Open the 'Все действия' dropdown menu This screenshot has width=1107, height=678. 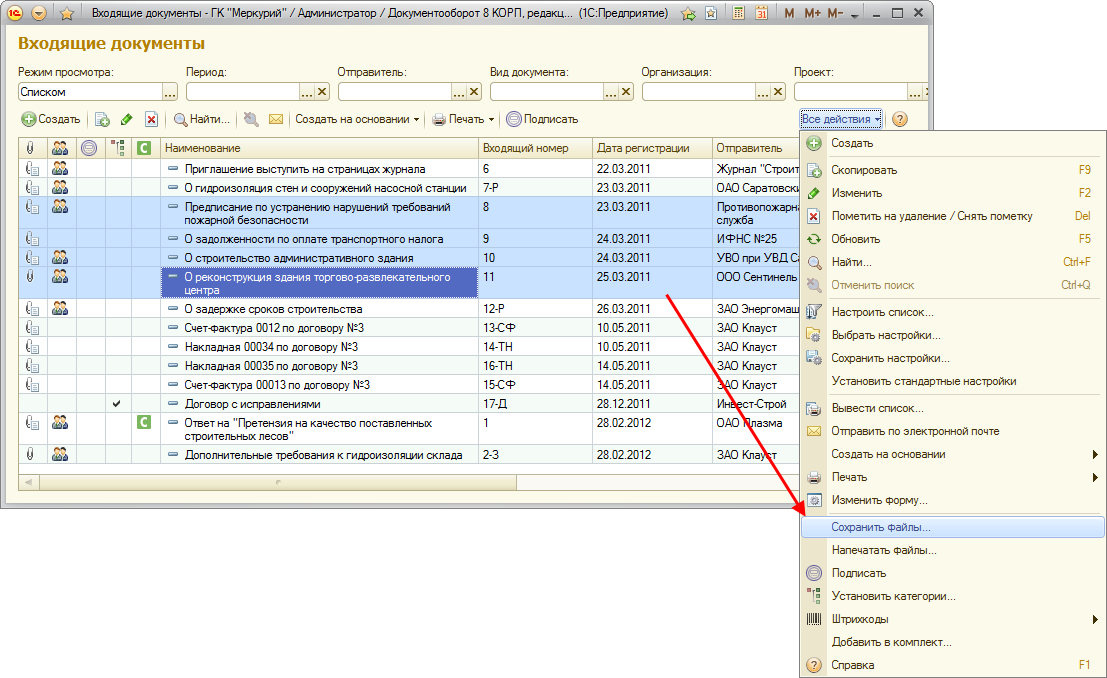pyautogui.click(x=841, y=119)
